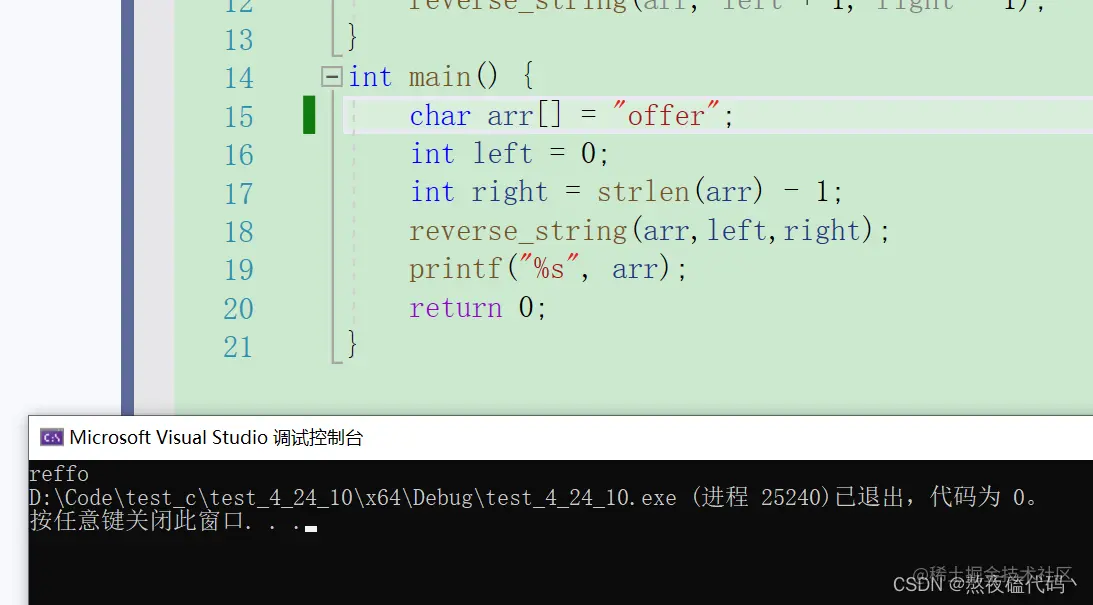Click line number 14 in the gutter
The image size is (1093, 605).
[x=239, y=77]
